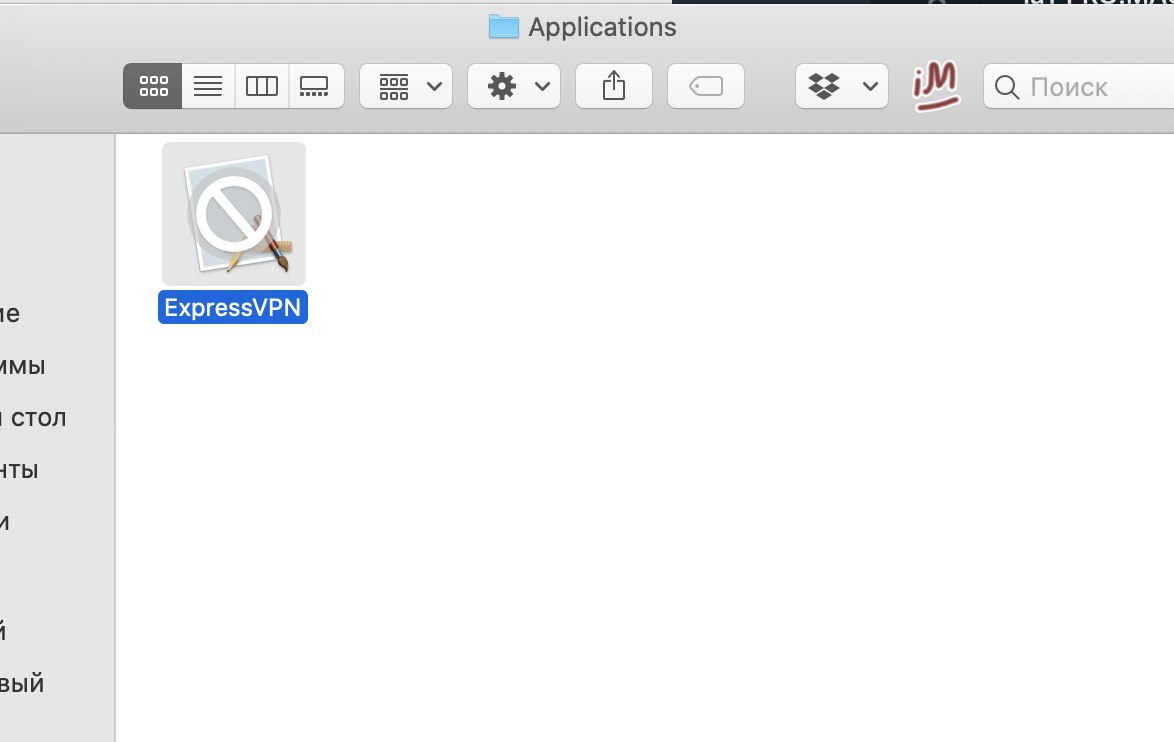
Task: Open the gear action menu
Action: [514, 86]
